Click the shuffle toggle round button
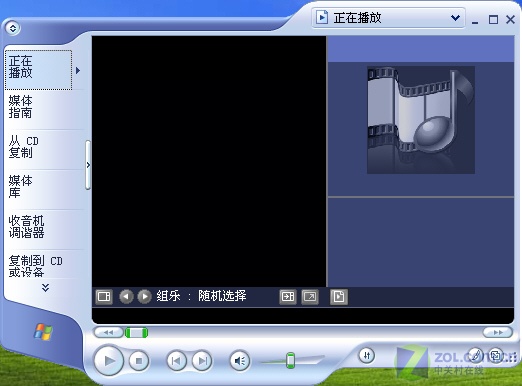Image resolution: width=522 pixels, height=386 pixels. click(367, 355)
